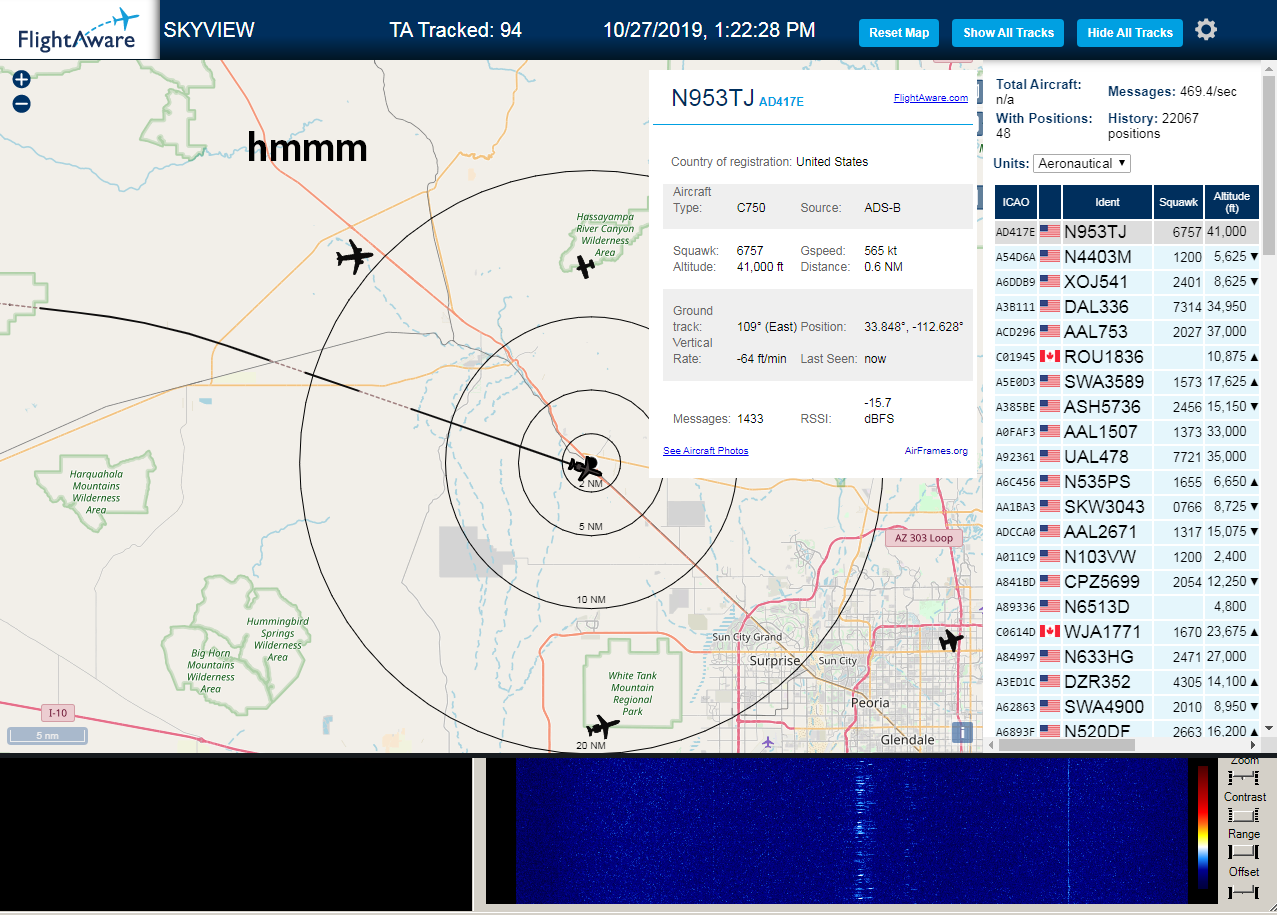This screenshot has height=915, width=1277.
Task: Select the AAL2671 table row
Action: 1126,531
